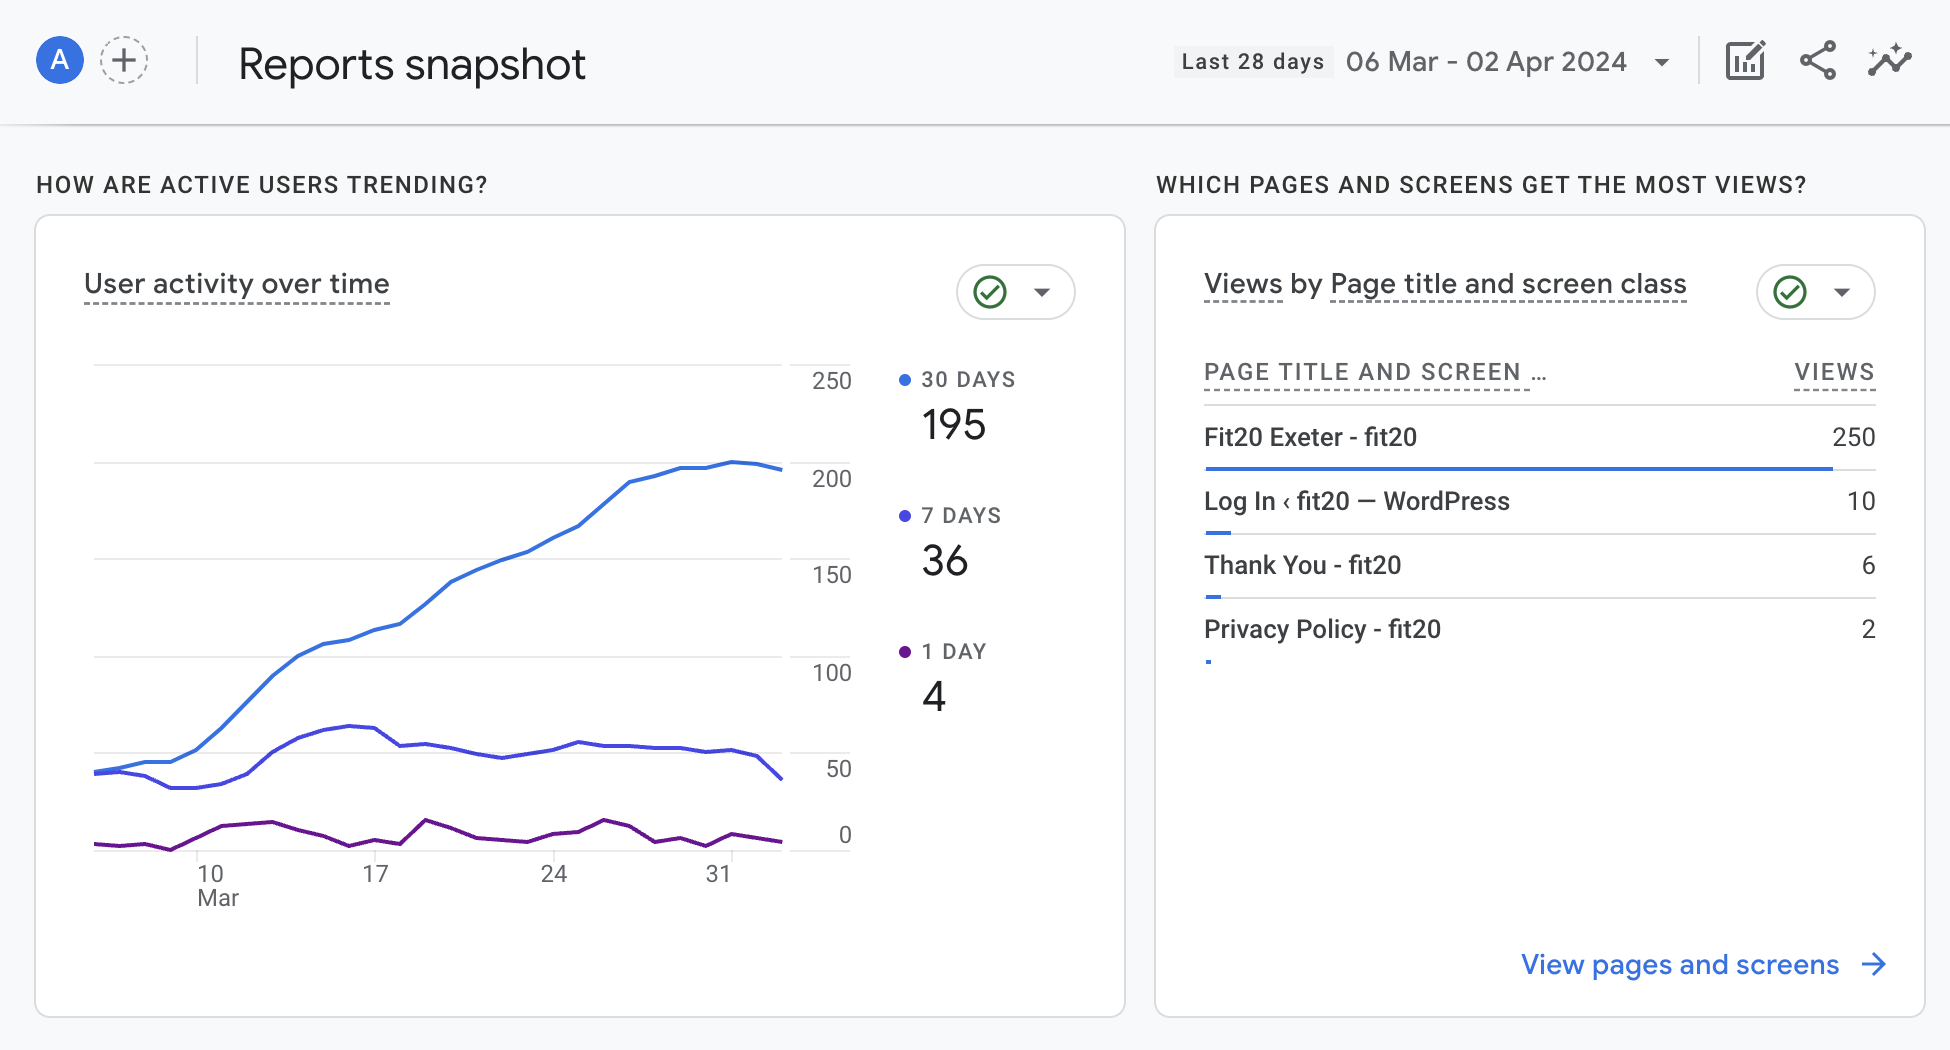Click green check on User activity card

pos(990,292)
